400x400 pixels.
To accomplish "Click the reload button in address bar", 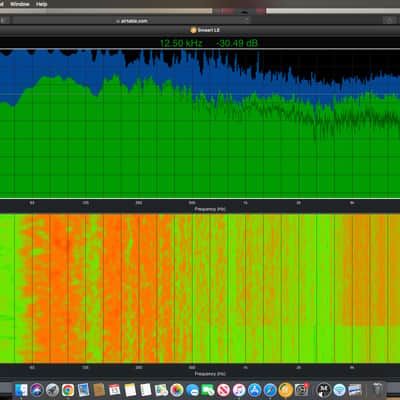I will pos(247,20).
